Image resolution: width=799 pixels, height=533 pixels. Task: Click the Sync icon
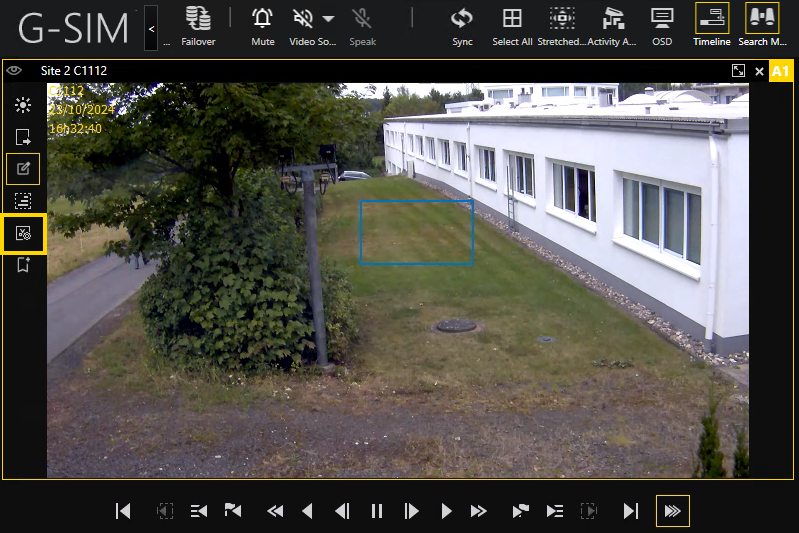pos(461,19)
